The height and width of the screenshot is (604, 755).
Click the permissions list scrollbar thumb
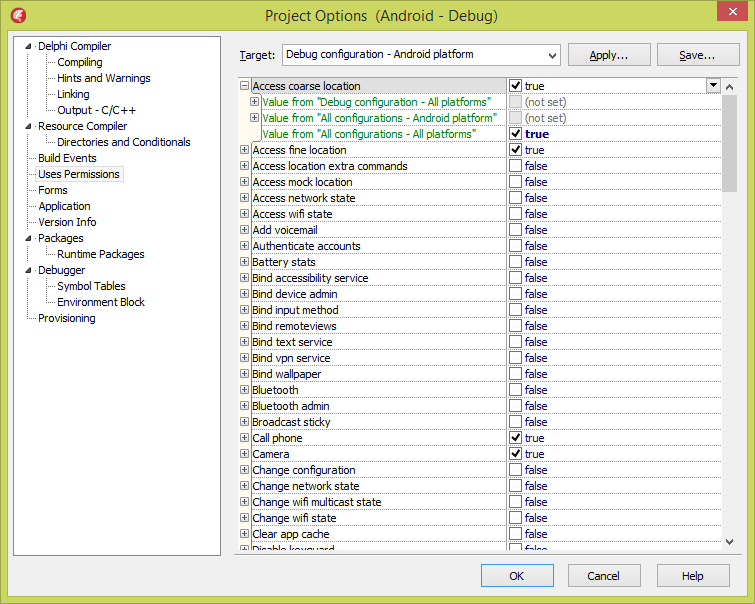(x=729, y=144)
